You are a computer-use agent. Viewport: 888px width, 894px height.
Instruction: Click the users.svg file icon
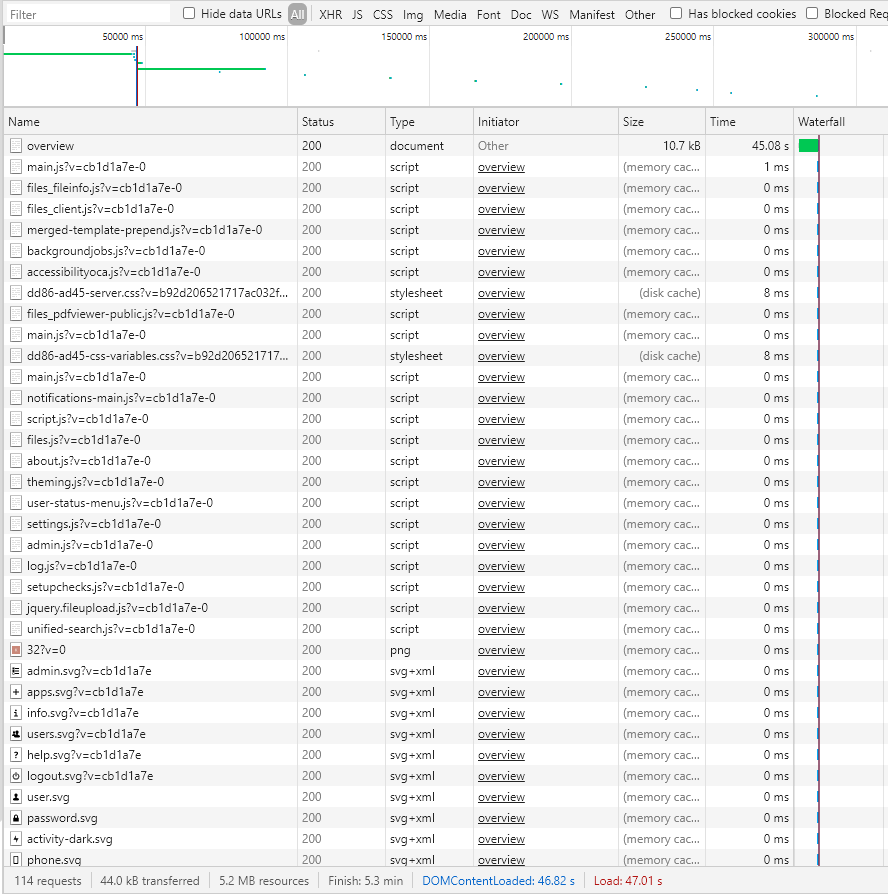pyautogui.click(x=16, y=734)
